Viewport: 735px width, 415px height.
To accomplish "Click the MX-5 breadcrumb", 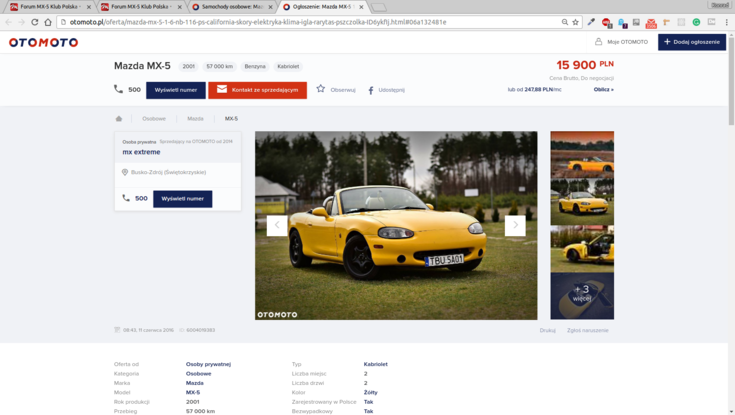I will point(231,119).
